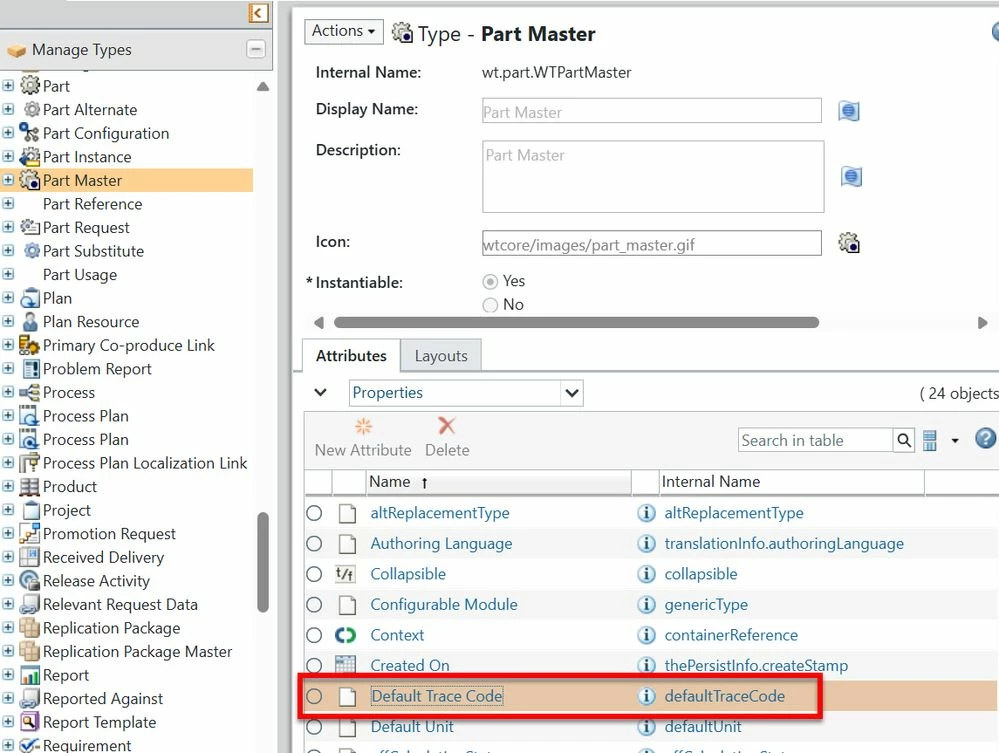Click the Search in table field
999x753 pixels.
pyautogui.click(x=816, y=440)
